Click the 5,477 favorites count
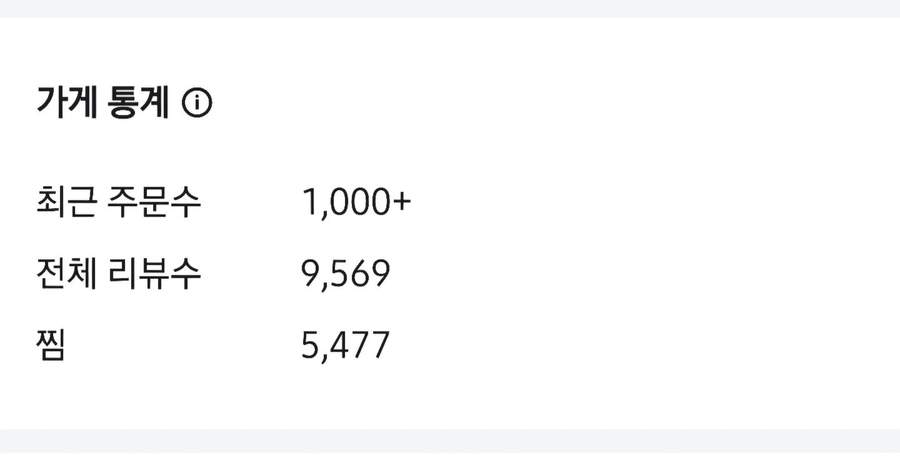900x465 pixels. click(x=345, y=346)
